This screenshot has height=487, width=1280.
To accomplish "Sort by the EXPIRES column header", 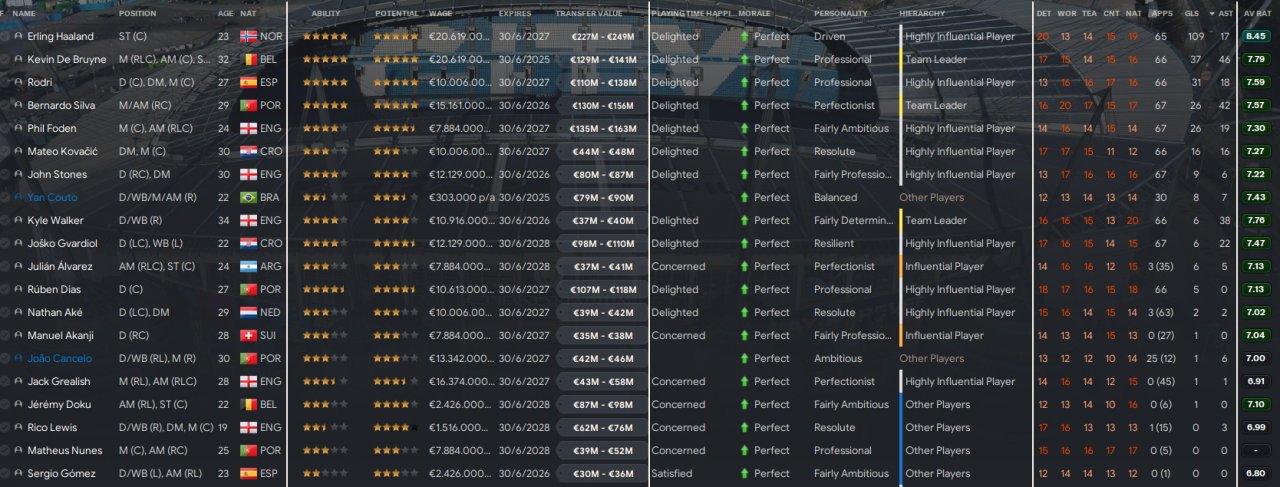I will (517, 14).
